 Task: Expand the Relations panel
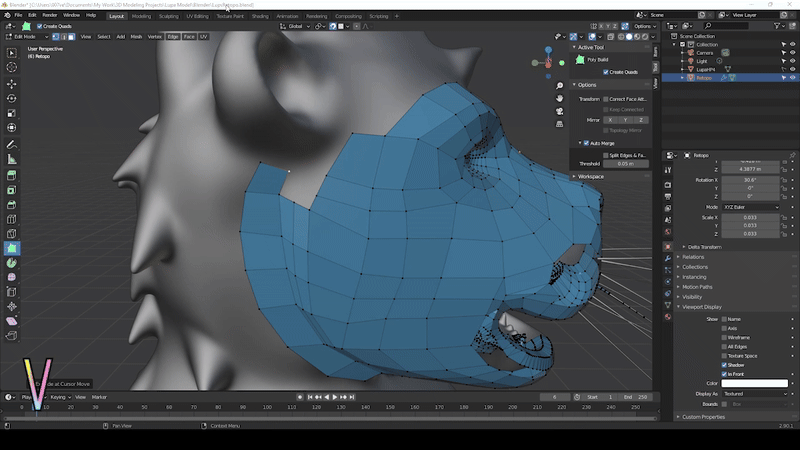tap(692, 257)
